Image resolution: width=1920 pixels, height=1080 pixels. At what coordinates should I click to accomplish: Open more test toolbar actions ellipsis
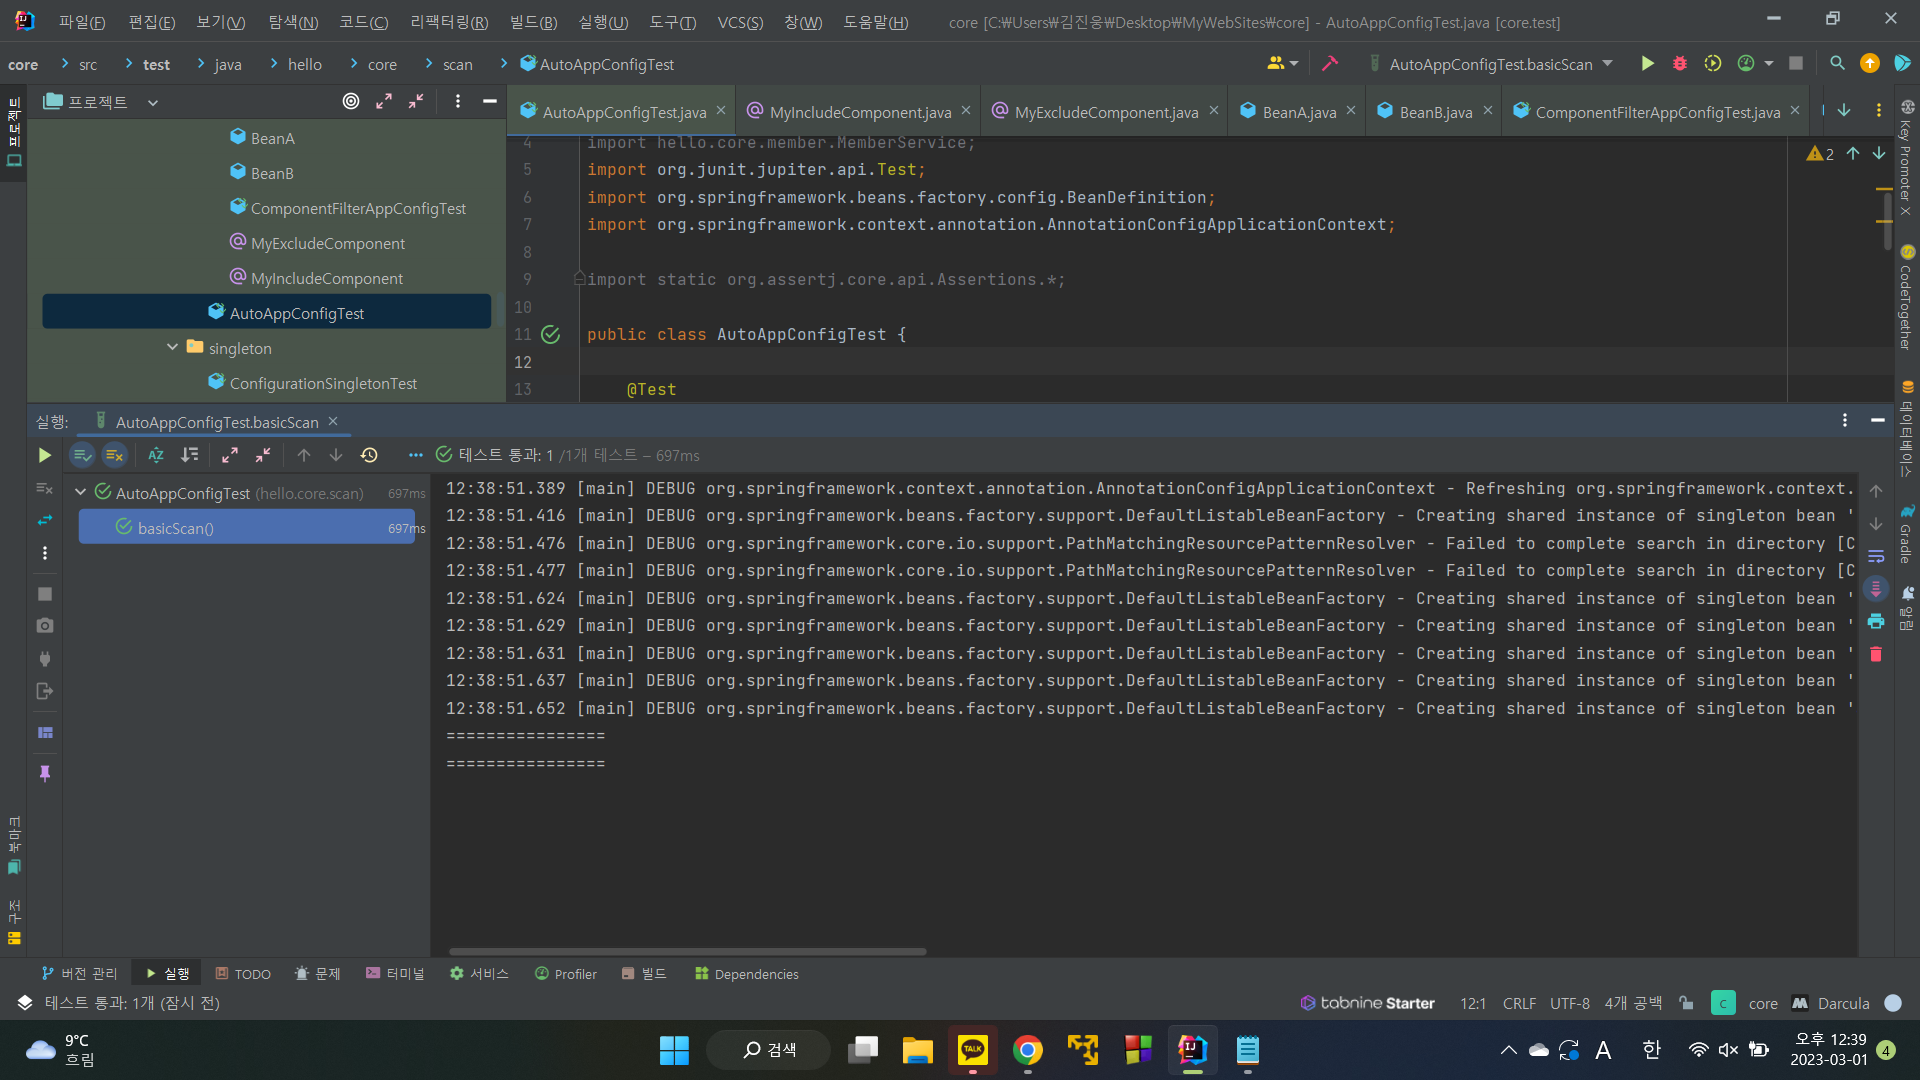[x=415, y=455]
